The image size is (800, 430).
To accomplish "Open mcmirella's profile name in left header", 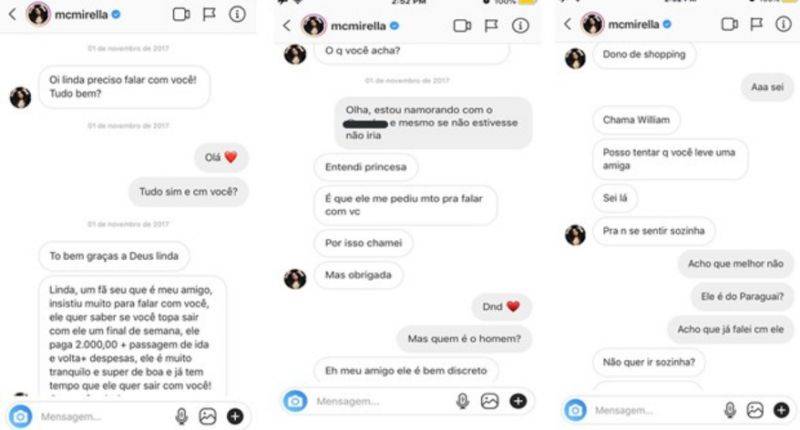I will [81, 15].
